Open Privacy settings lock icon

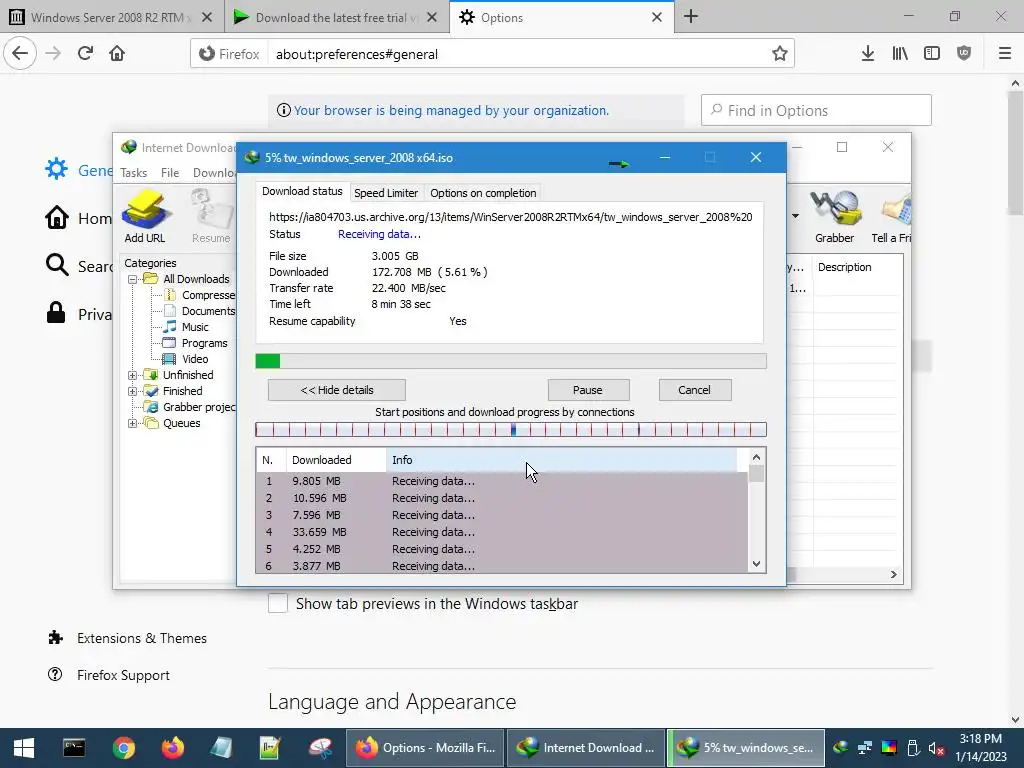tap(56, 313)
